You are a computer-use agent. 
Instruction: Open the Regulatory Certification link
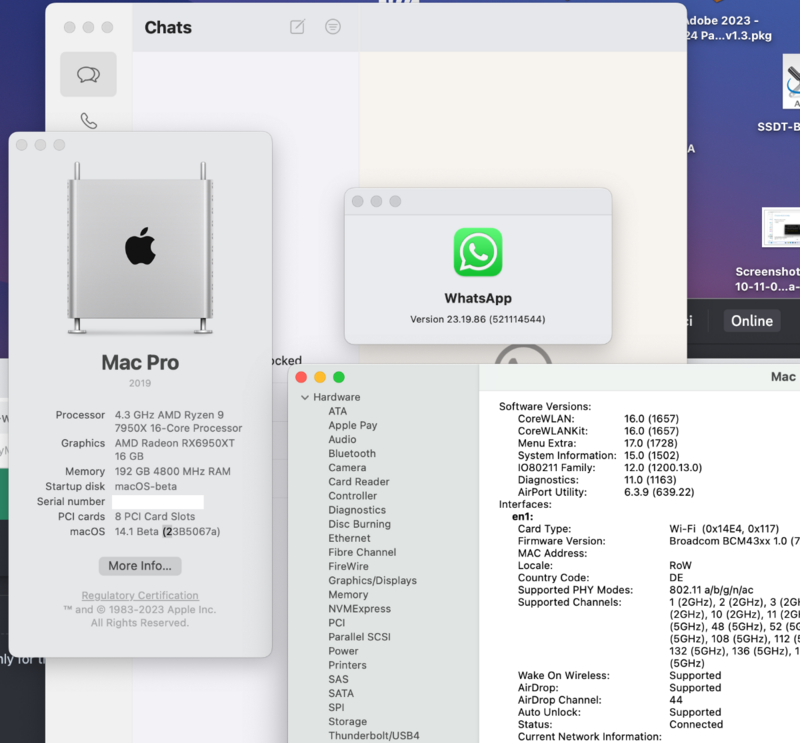point(140,596)
